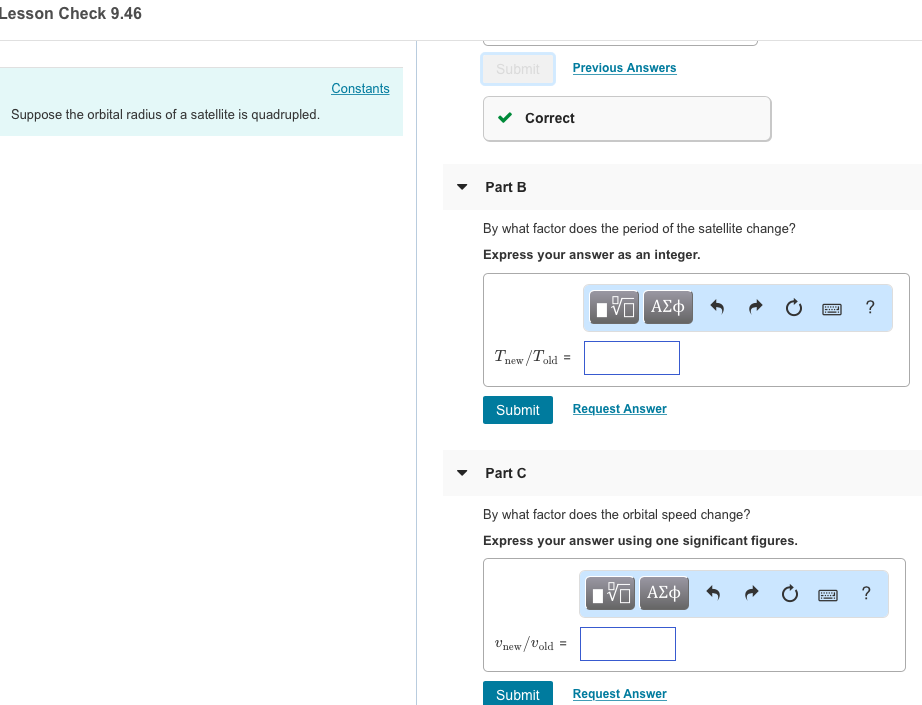Undo input in the Part C equation editor
This screenshot has height=705, width=922.
(x=714, y=593)
